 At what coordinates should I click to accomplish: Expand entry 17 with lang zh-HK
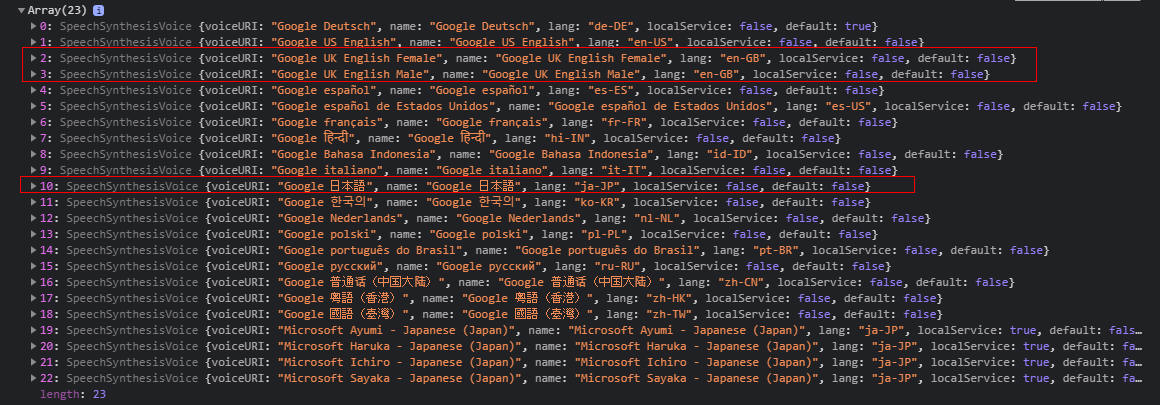coord(34,298)
